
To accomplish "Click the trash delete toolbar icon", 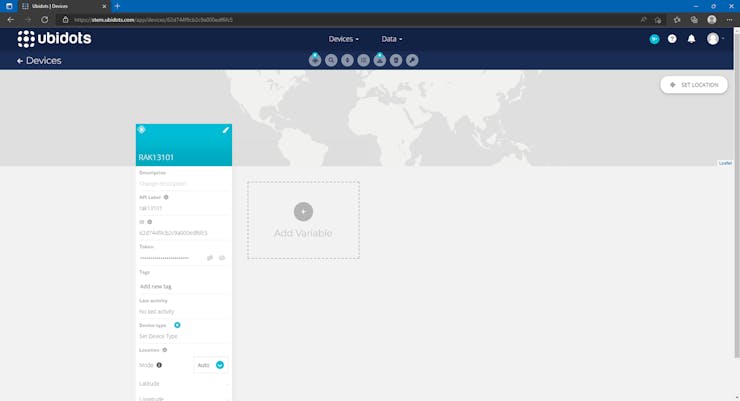I will pos(396,60).
